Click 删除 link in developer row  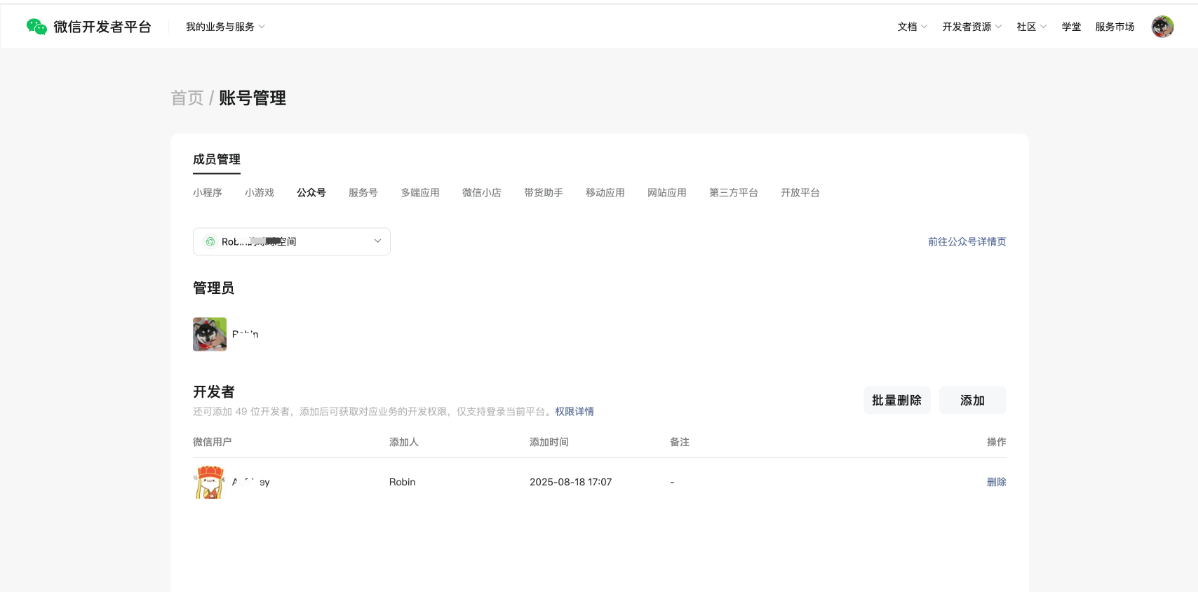[996, 482]
